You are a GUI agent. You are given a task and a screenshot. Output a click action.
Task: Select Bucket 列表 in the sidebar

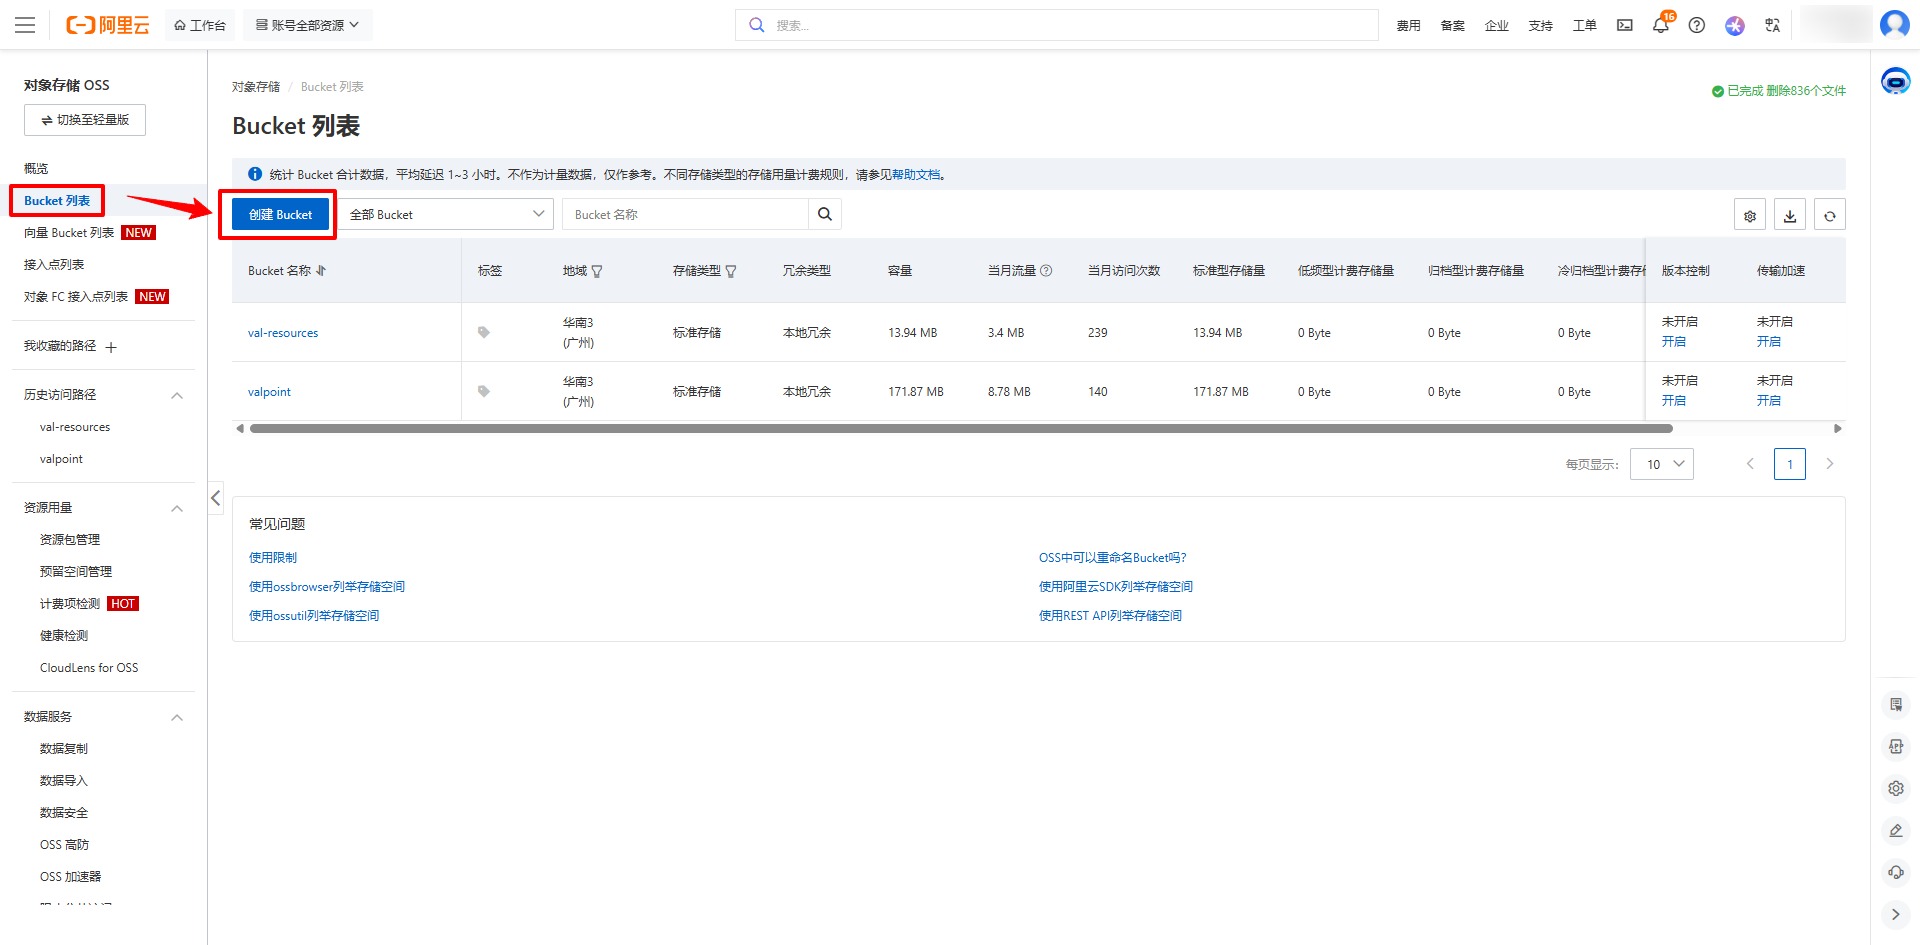[57, 201]
